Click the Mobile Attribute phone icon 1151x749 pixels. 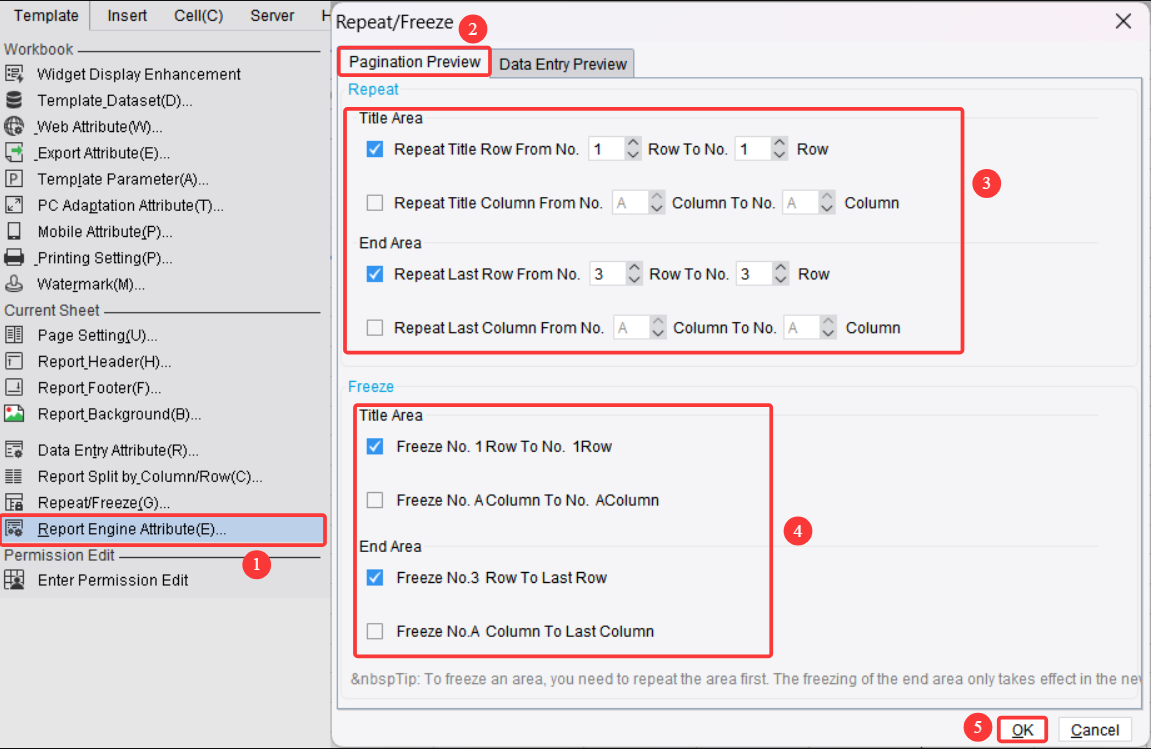pos(14,231)
